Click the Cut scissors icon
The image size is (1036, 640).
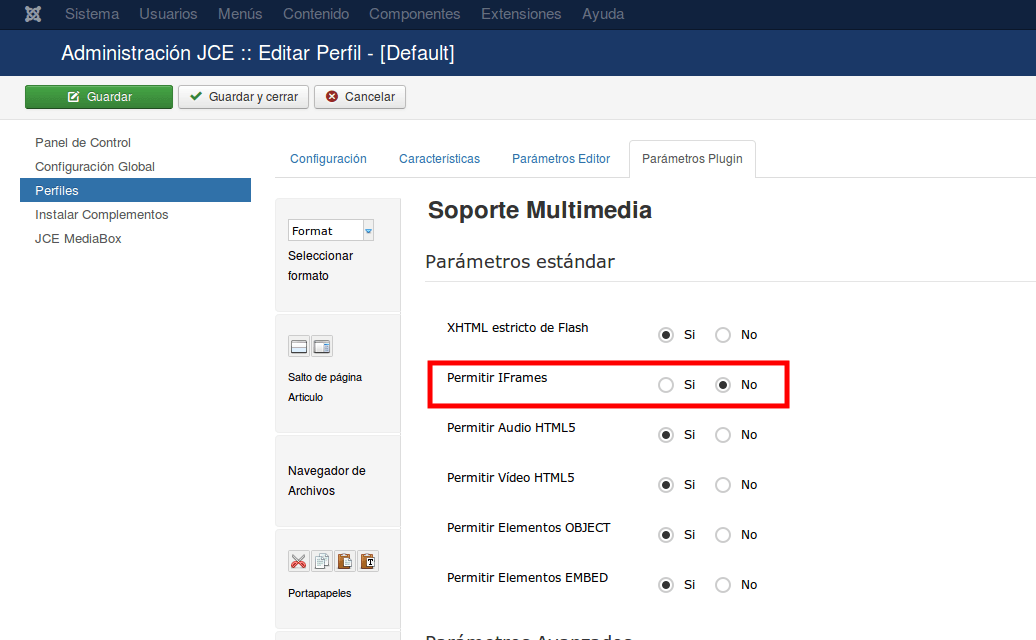299,561
